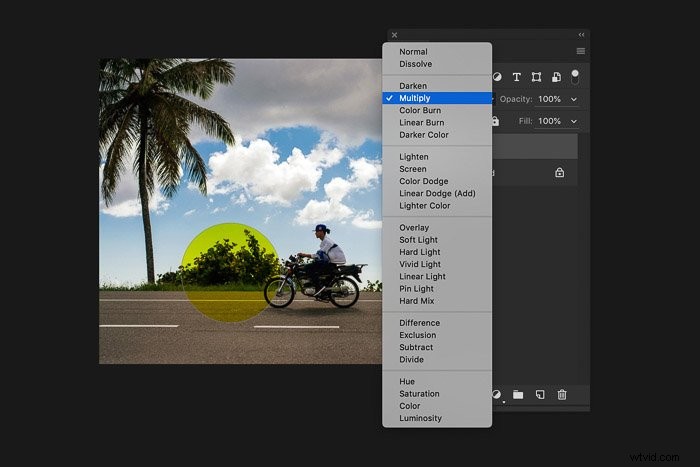Choose Lighten blend mode
The height and width of the screenshot is (467, 700).
coord(437,157)
